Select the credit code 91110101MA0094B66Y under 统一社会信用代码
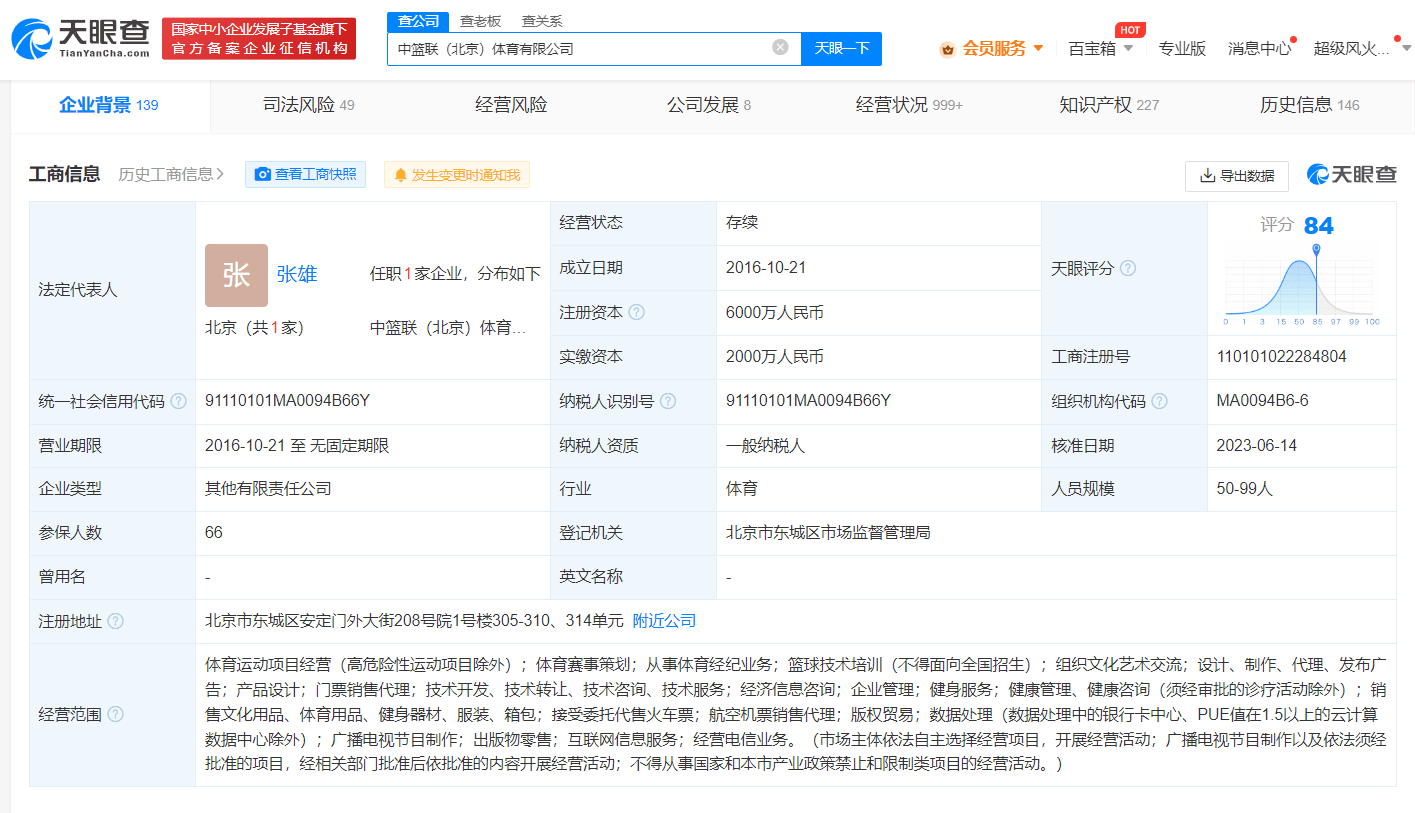1415x813 pixels. click(288, 401)
